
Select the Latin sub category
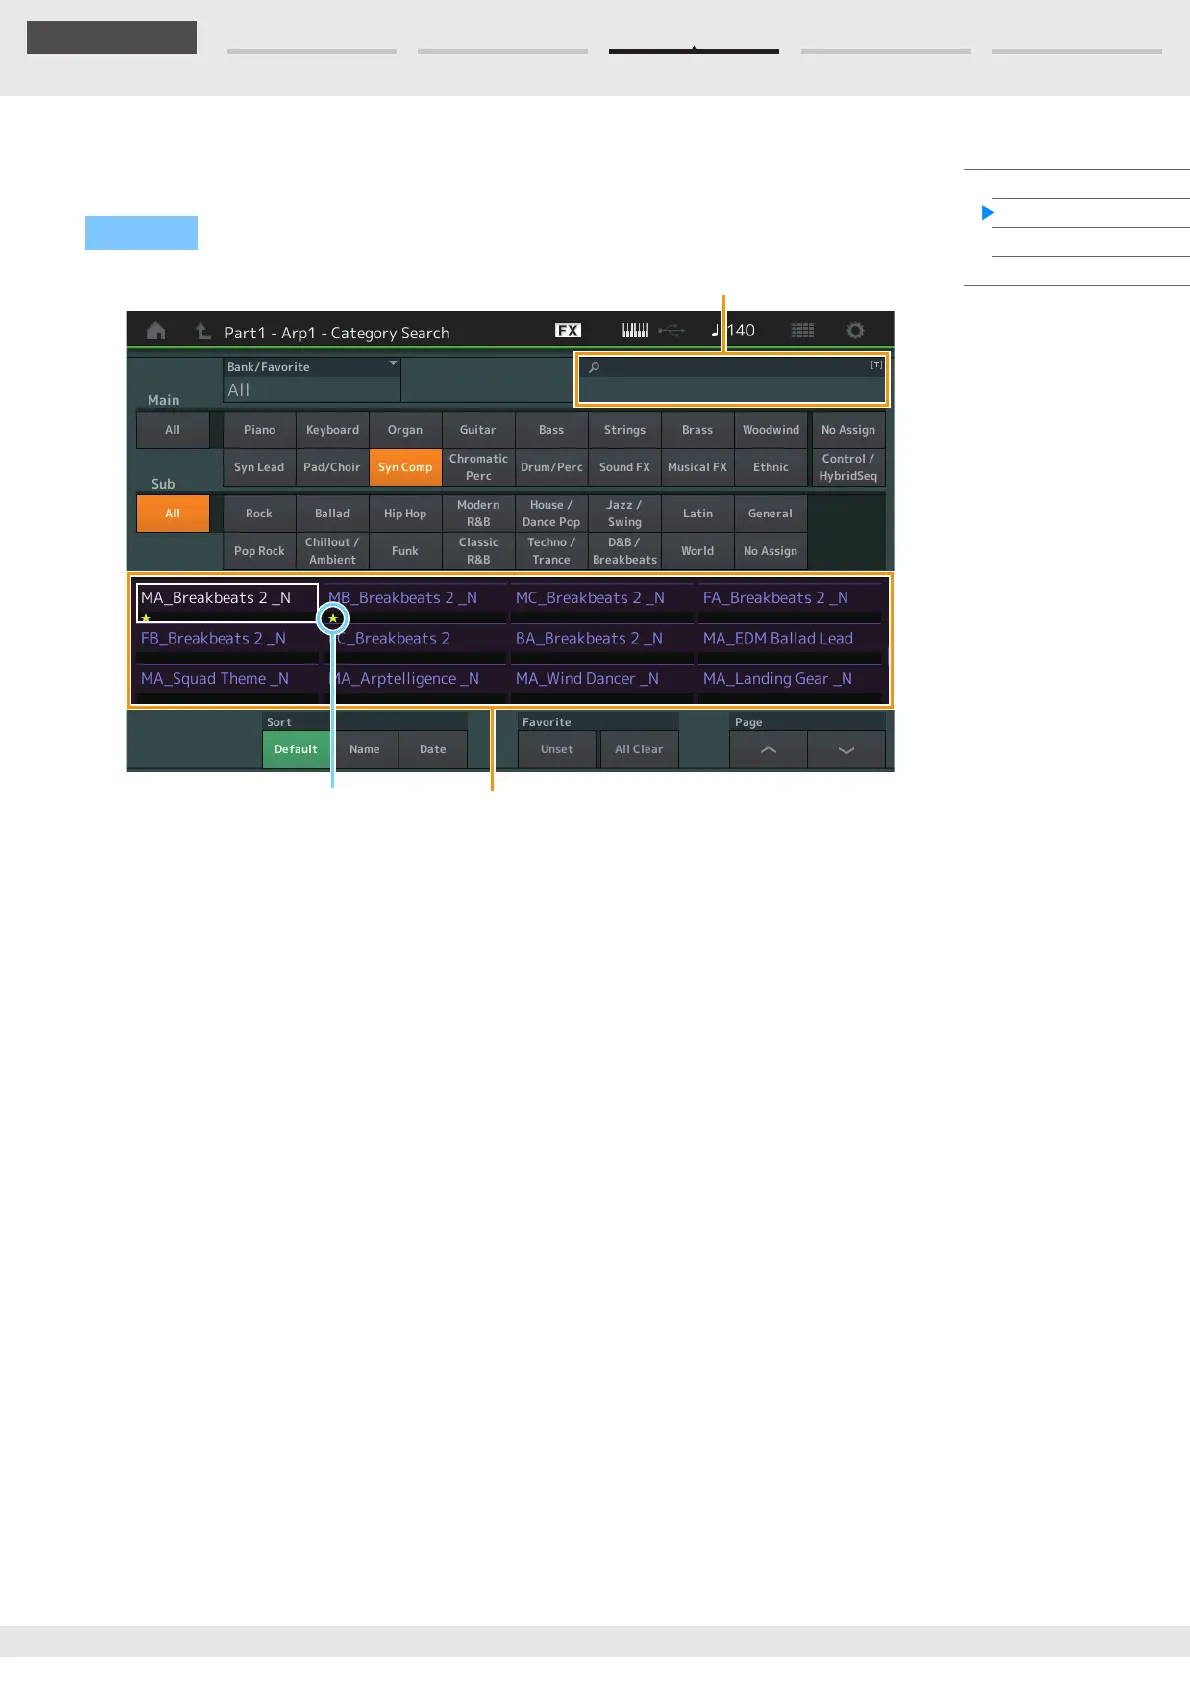tap(698, 513)
